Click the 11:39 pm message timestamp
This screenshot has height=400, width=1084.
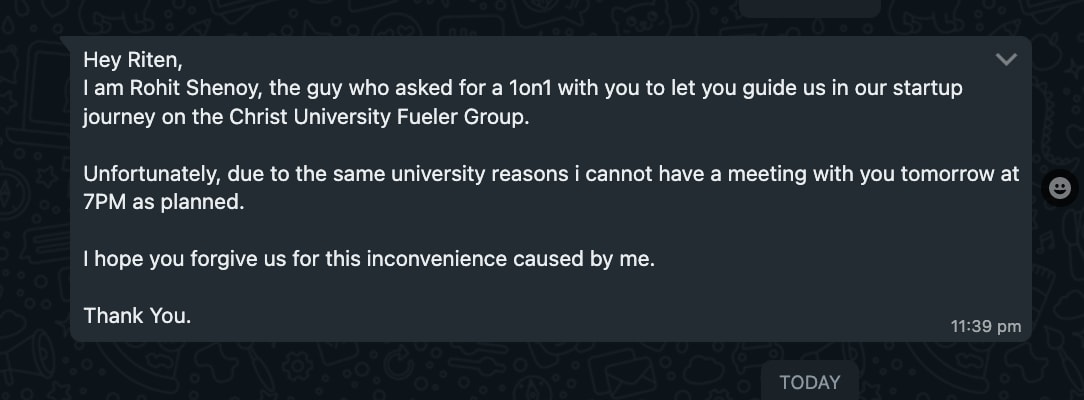click(985, 326)
